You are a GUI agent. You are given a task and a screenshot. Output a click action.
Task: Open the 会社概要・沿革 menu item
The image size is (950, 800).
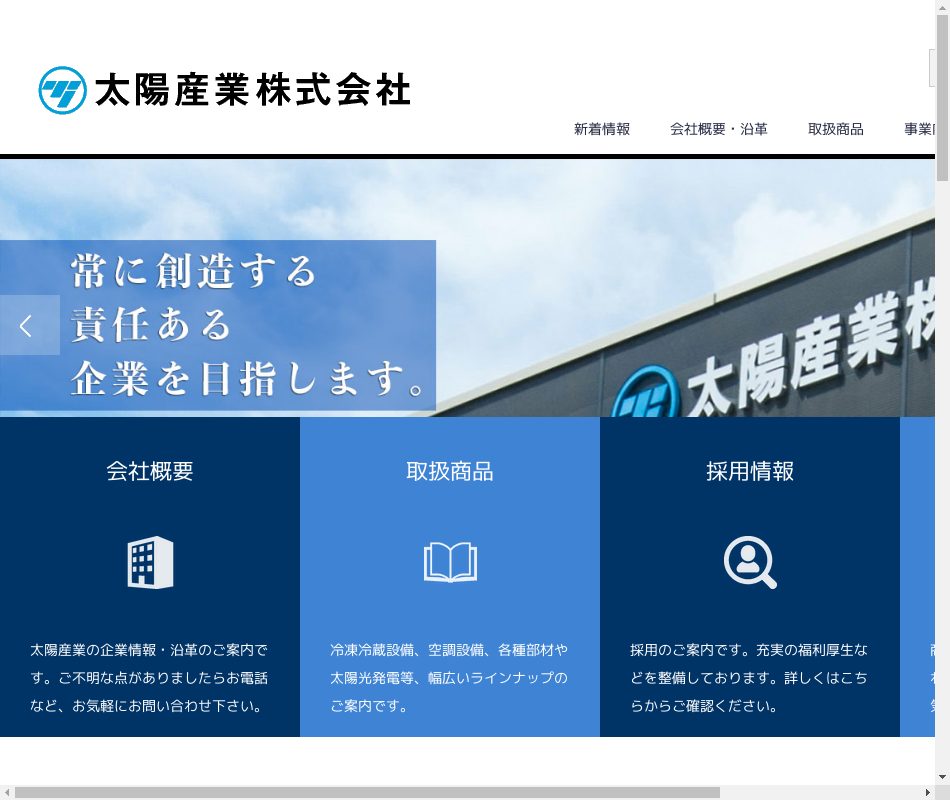point(719,129)
